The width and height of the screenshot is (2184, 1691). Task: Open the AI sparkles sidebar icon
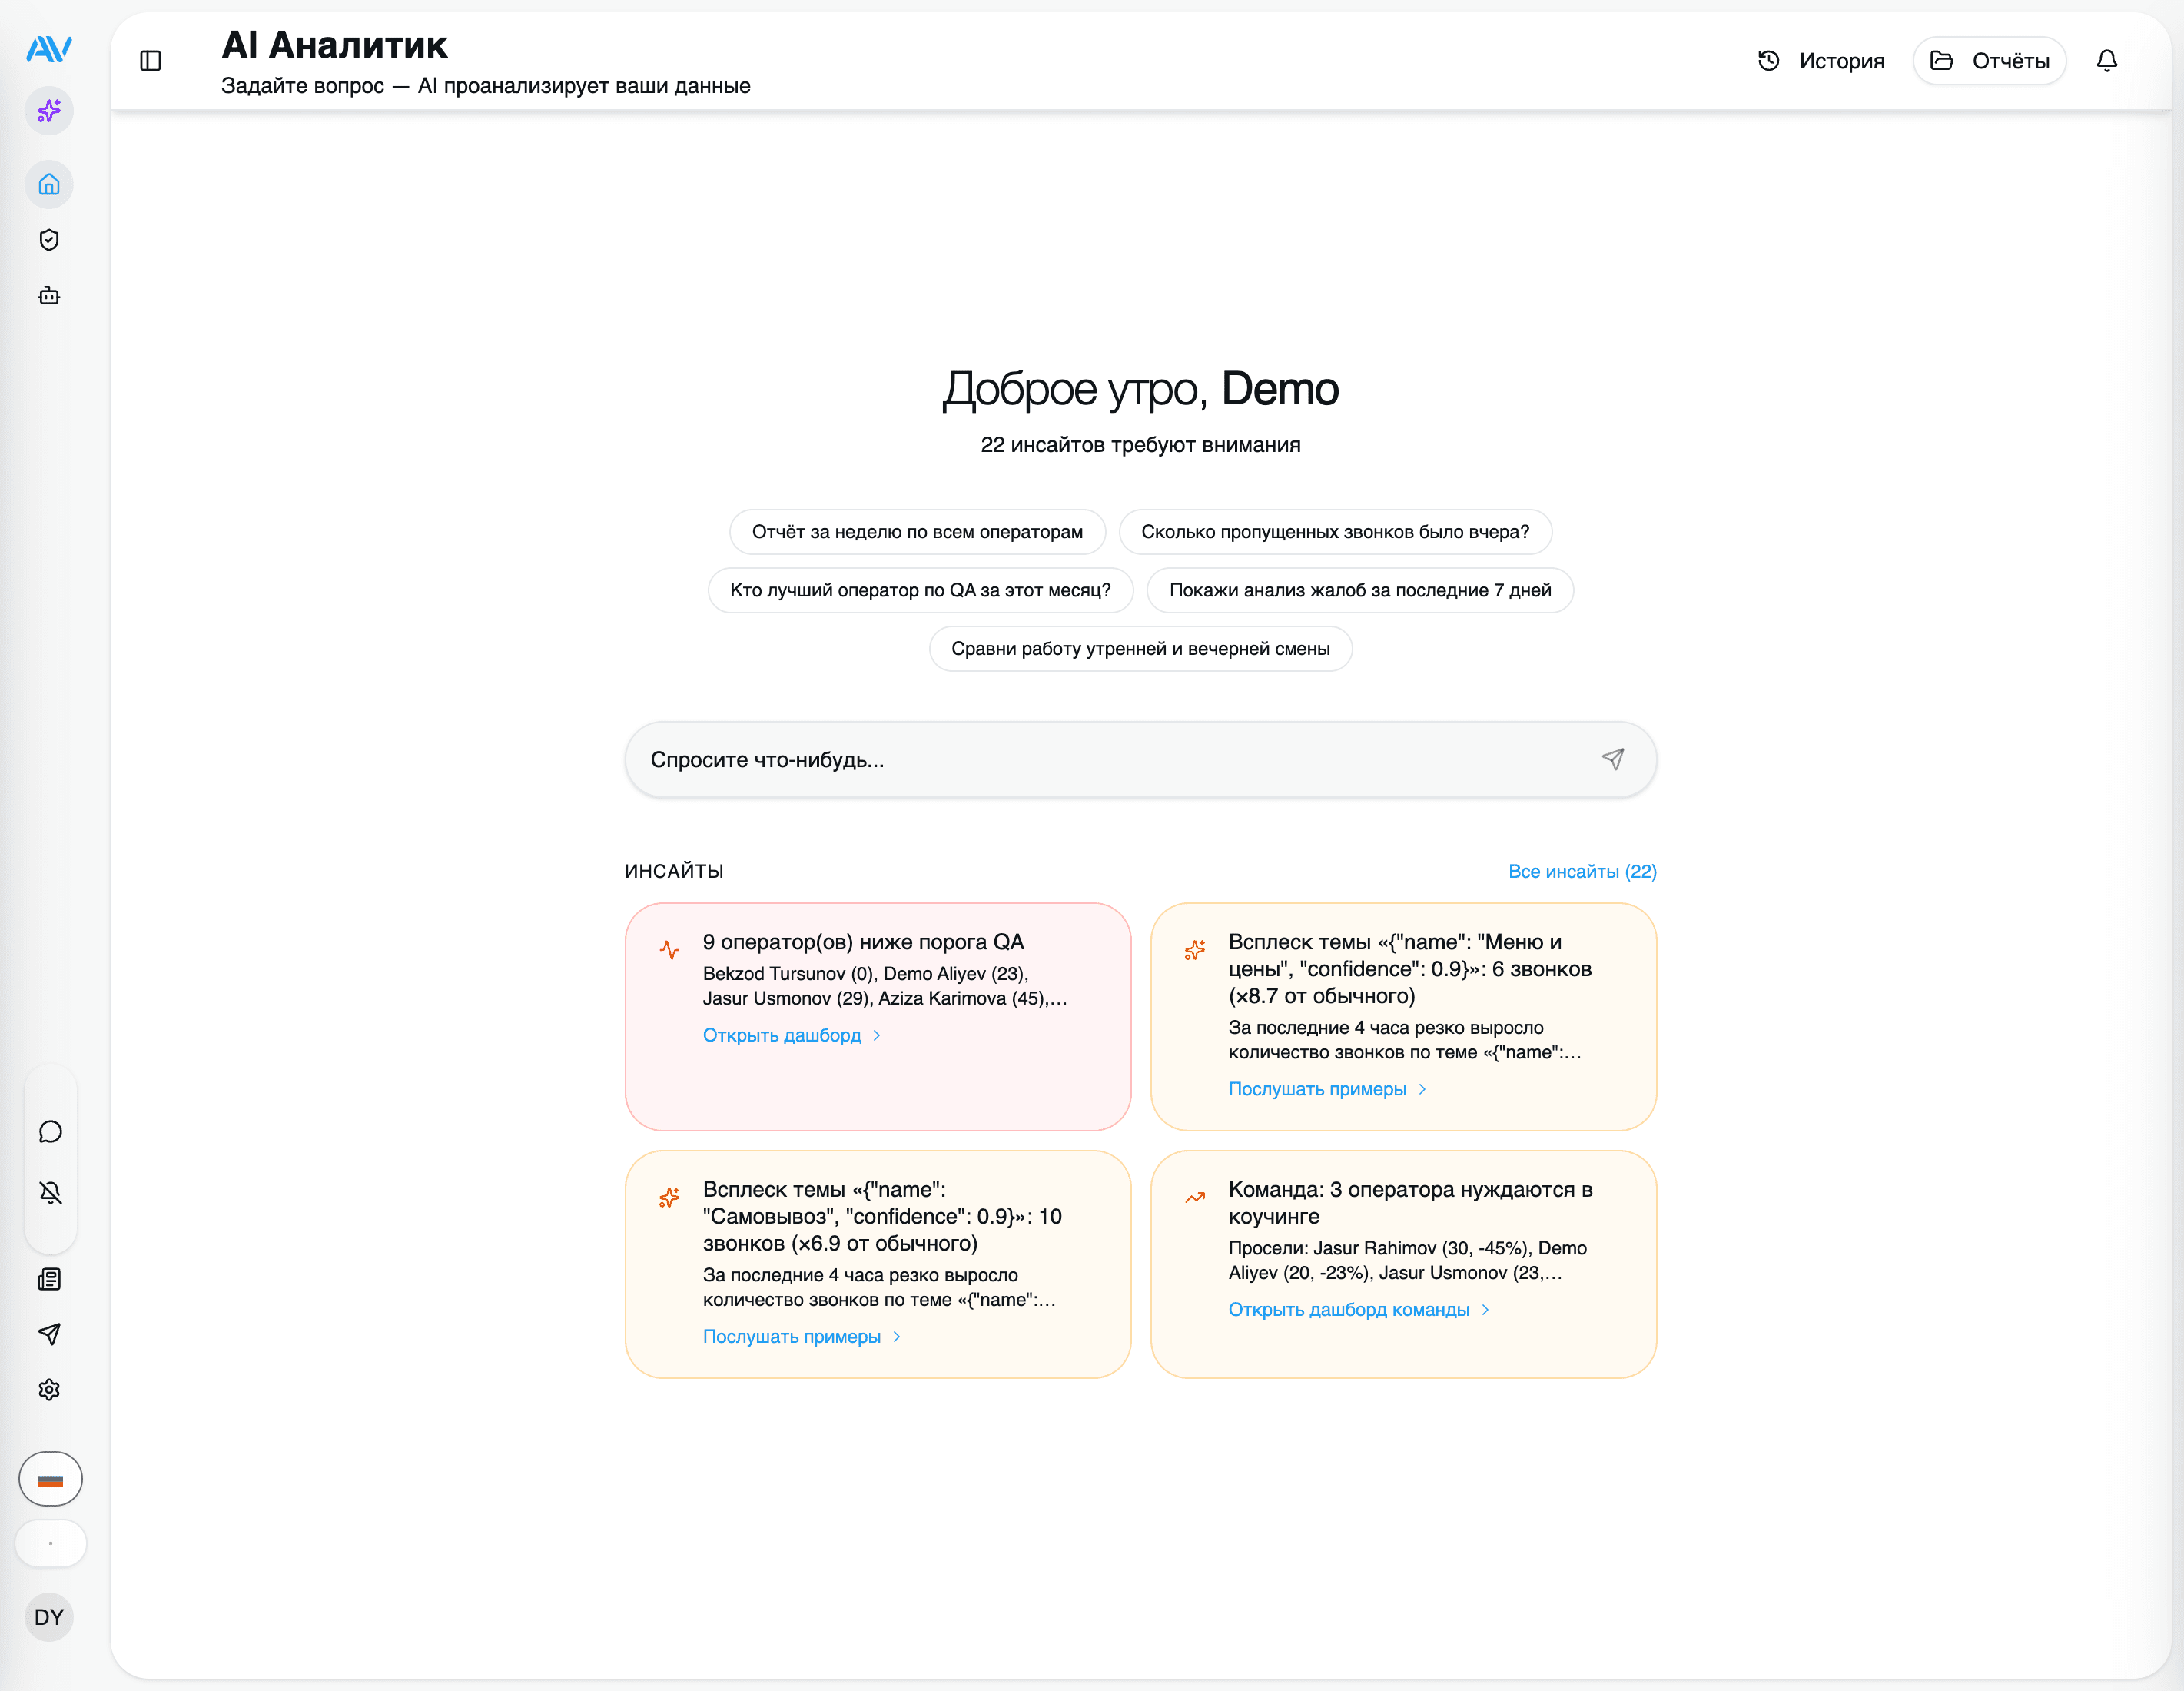click(49, 111)
